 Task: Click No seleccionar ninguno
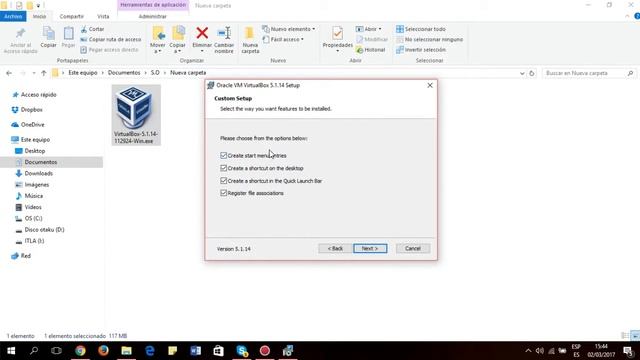click(429, 40)
